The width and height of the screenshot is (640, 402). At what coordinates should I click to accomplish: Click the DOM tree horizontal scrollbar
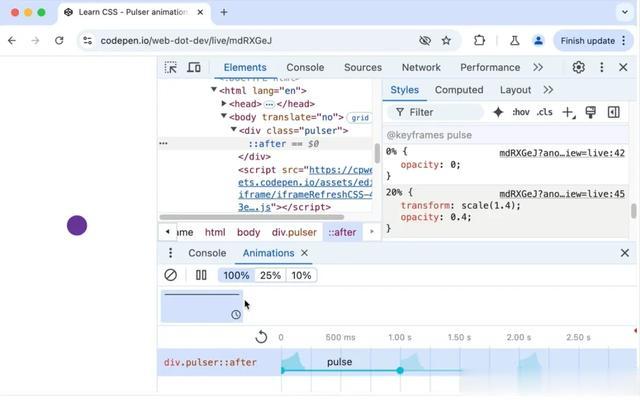coord(252,217)
